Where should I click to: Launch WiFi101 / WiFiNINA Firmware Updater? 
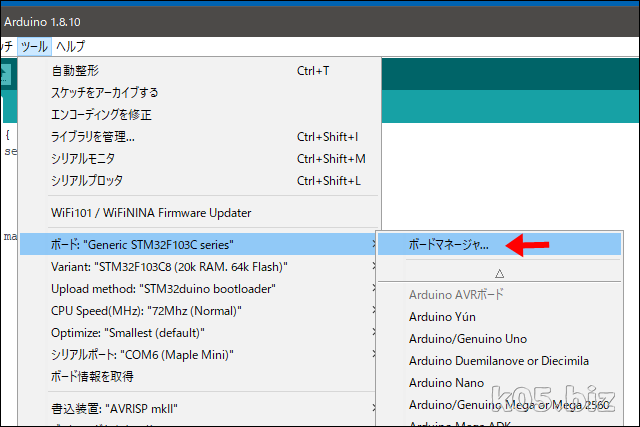coord(200,213)
